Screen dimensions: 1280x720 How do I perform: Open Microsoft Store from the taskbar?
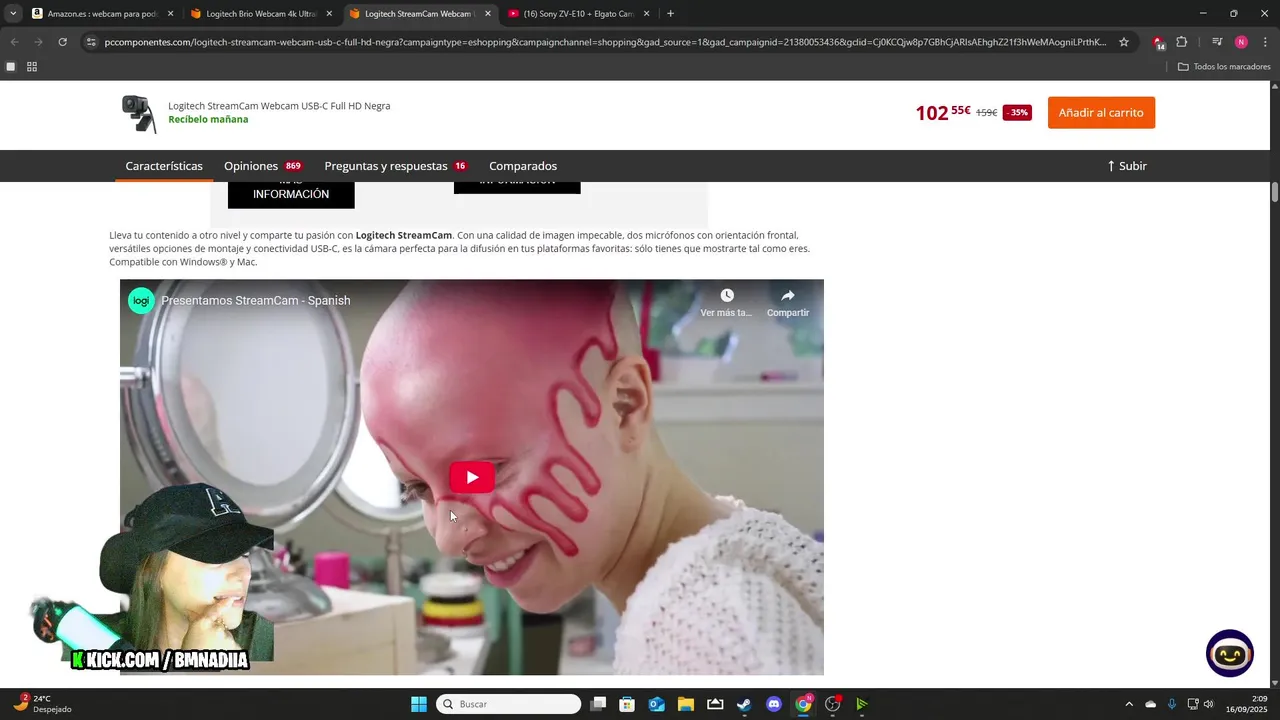627,704
